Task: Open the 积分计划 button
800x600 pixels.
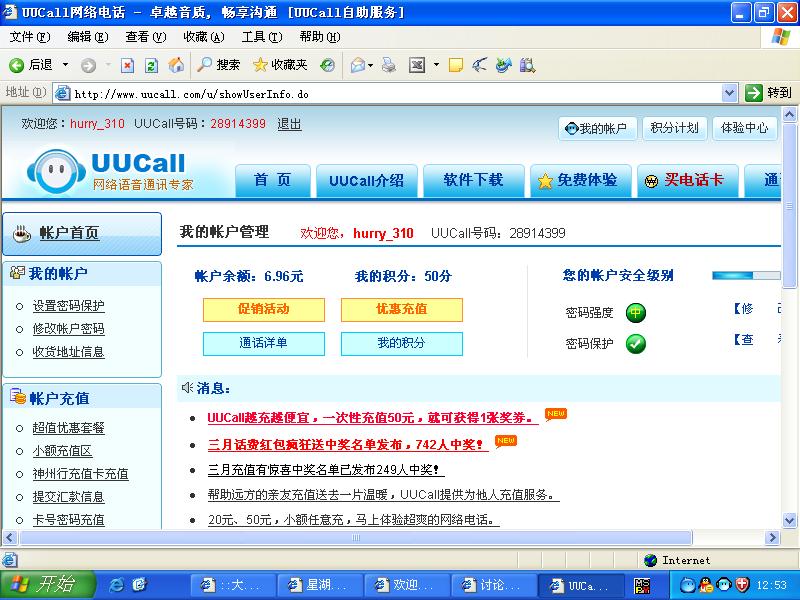Action: (674, 128)
